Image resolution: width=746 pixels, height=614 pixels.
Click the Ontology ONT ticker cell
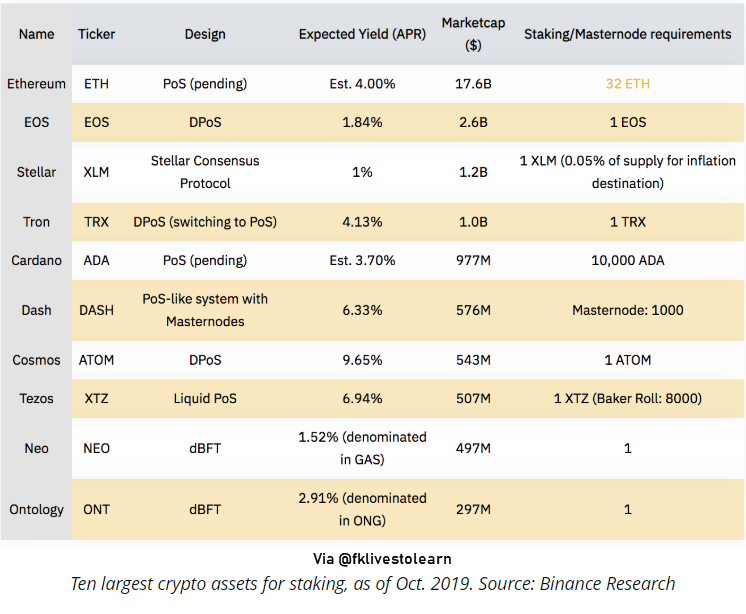point(97,510)
